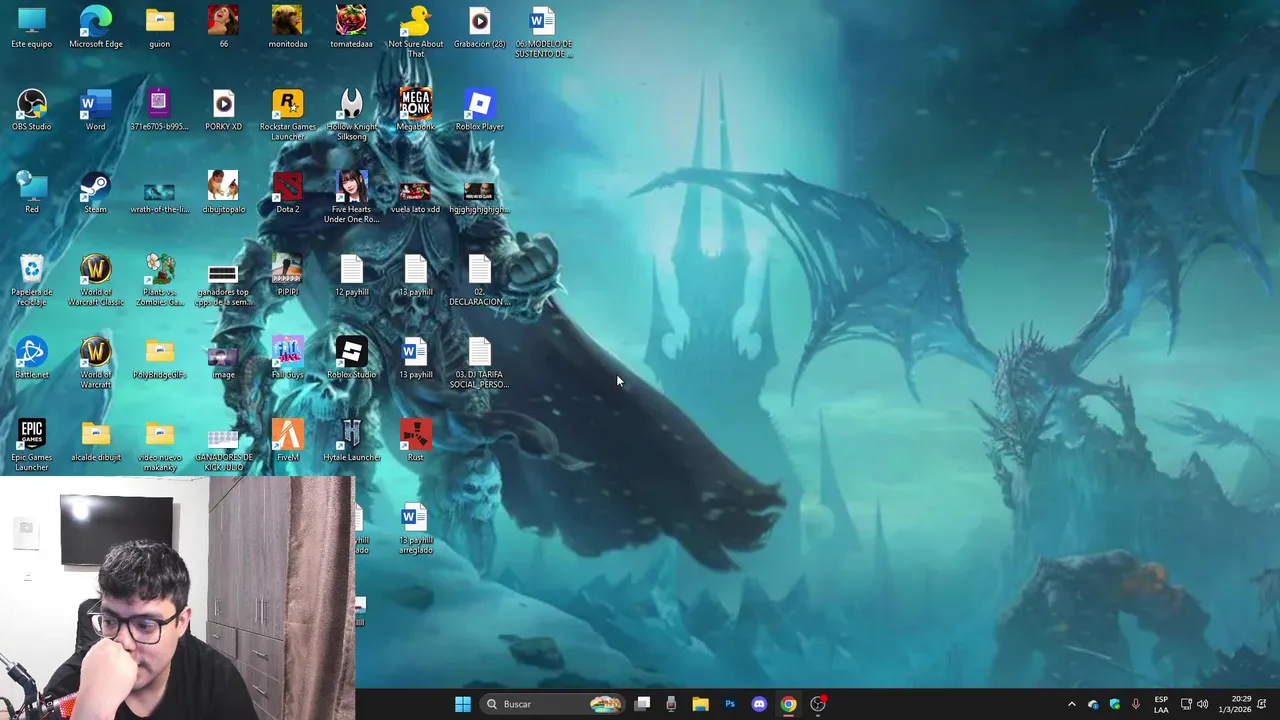Launch the Rust game shortcut
Screen dimensions: 1280x720
coord(416,441)
